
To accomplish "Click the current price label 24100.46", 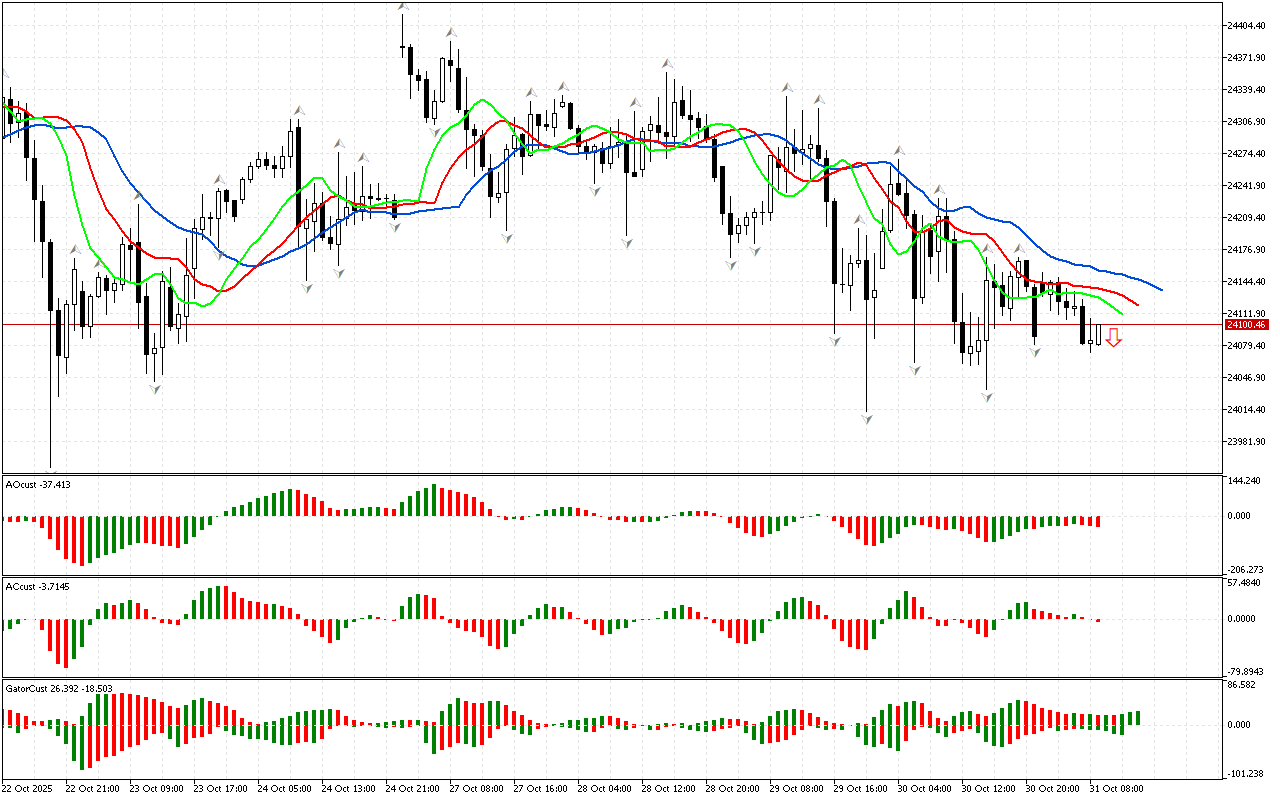I will click(x=1246, y=325).
